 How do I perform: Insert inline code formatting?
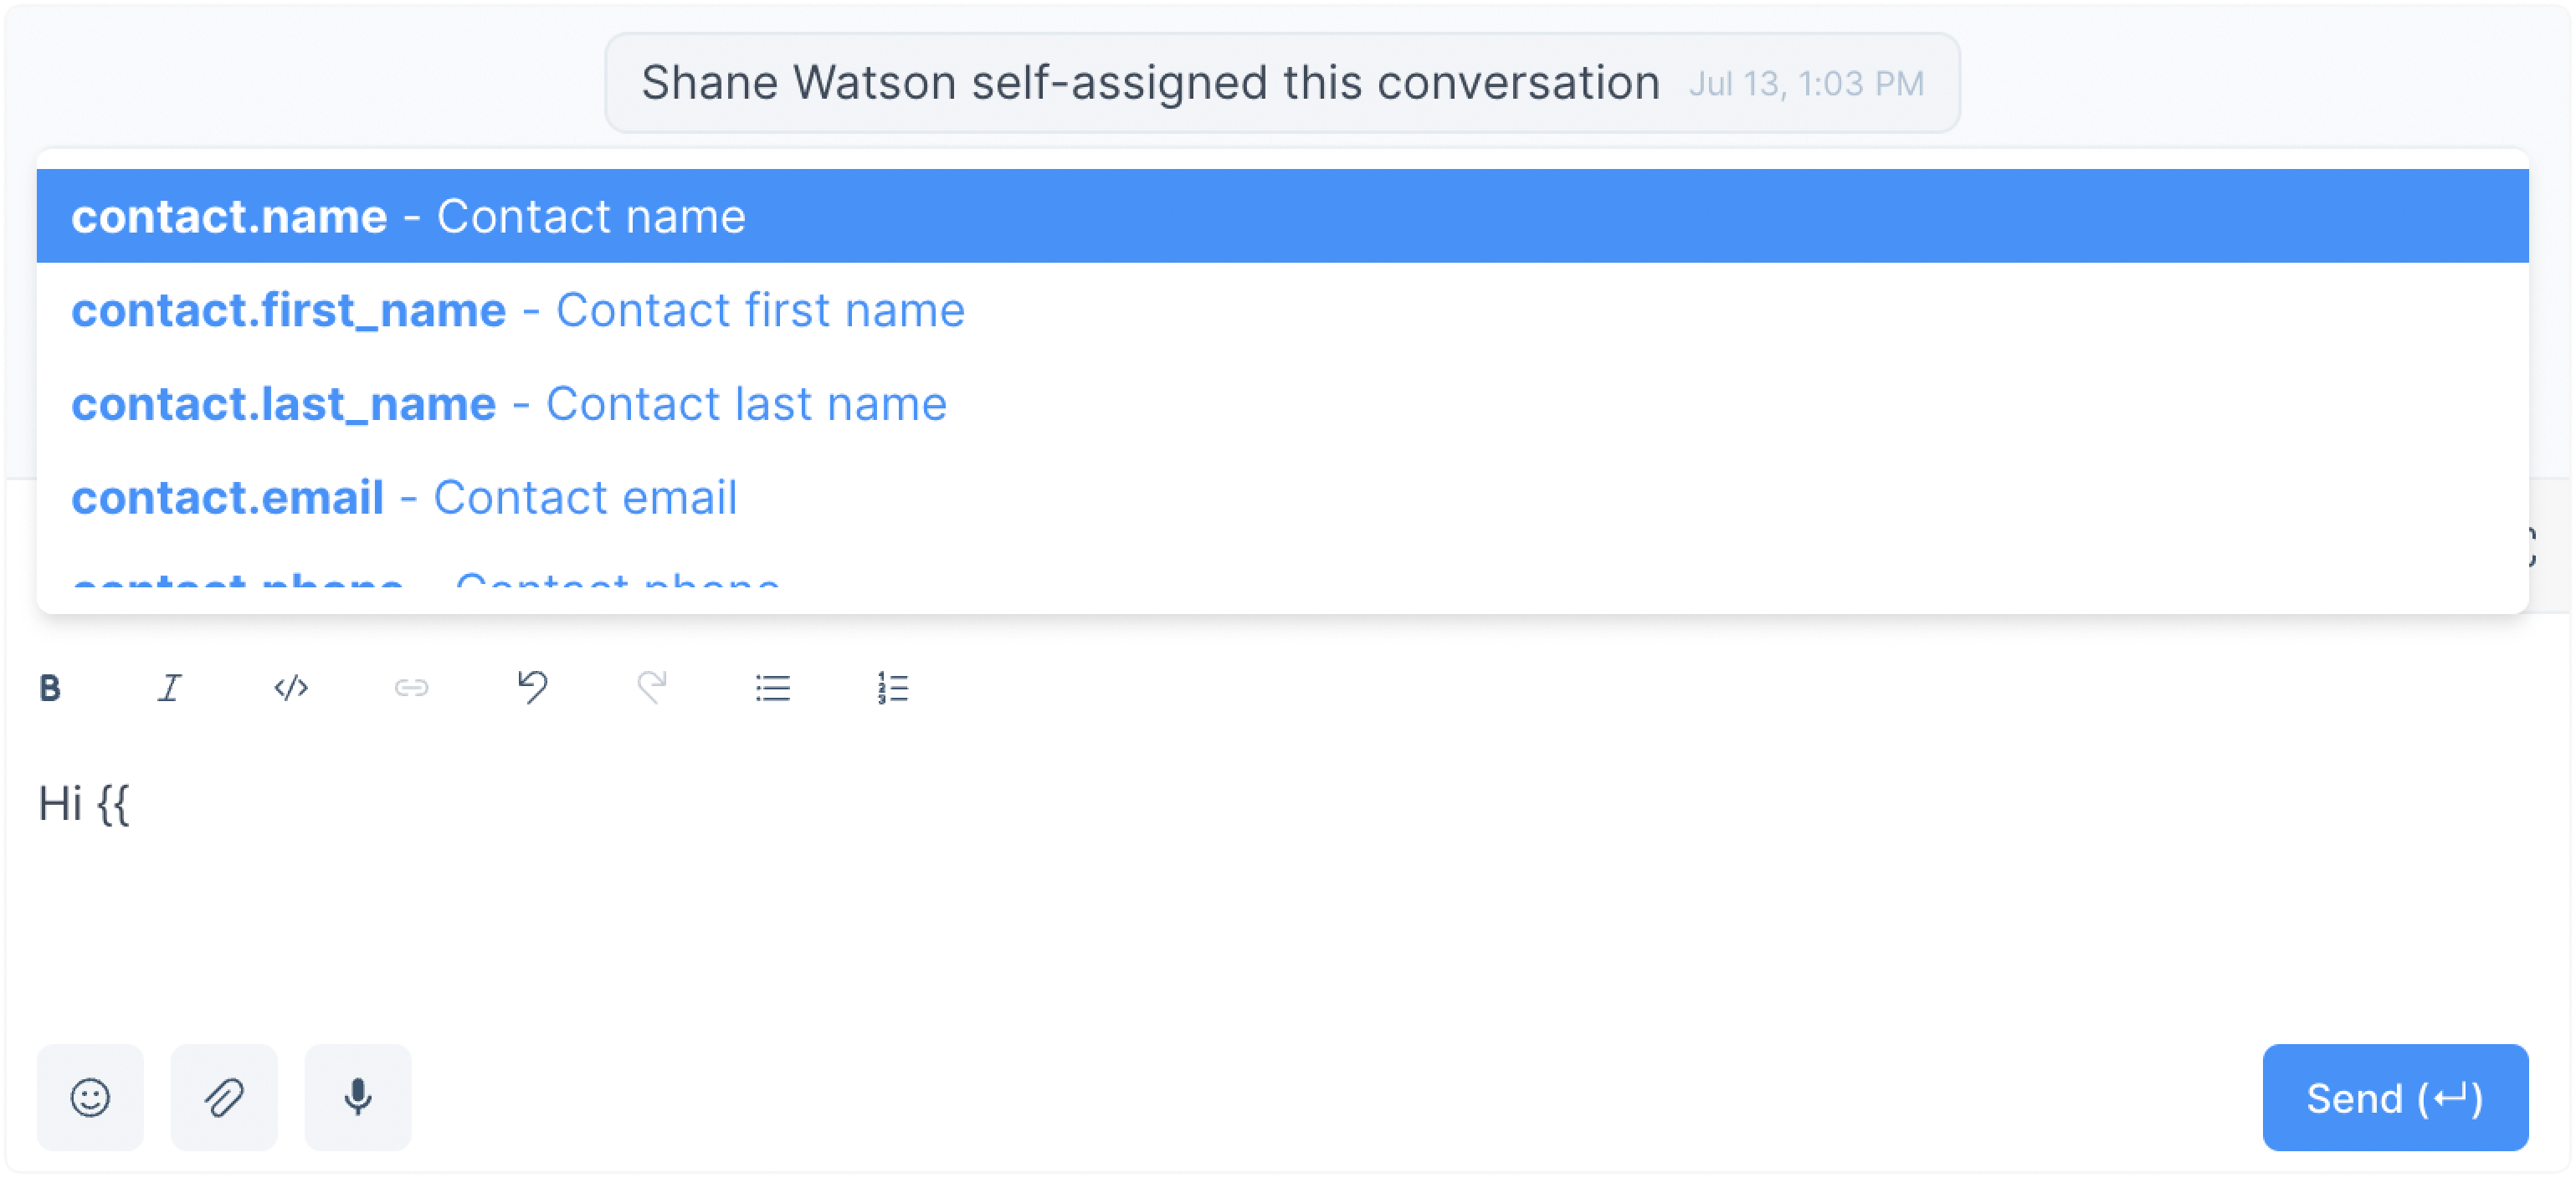coord(291,688)
